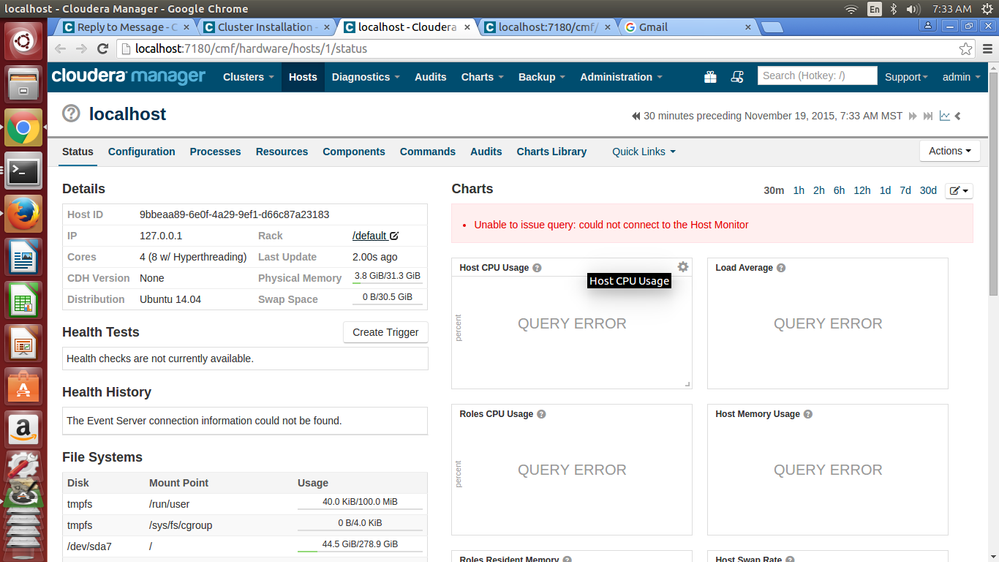Image resolution: width=999 pixels, height=562 pixels.
Task: Open LibreOffice Impress from the dock
Action: coord(23,343)
